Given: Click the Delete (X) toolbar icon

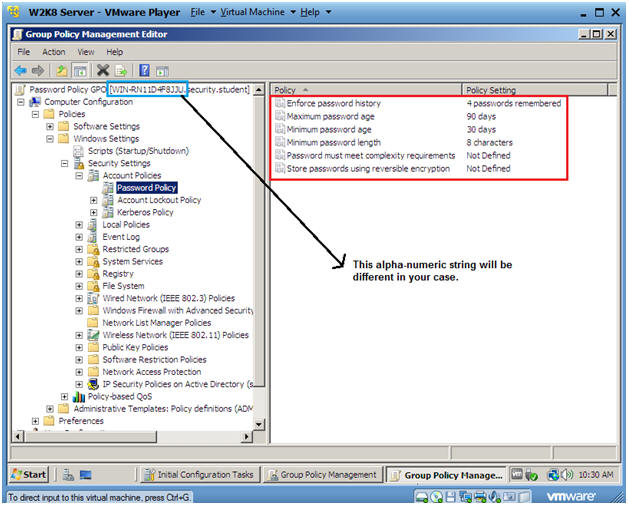Looking at the screenshot, I should click(103, 70).
